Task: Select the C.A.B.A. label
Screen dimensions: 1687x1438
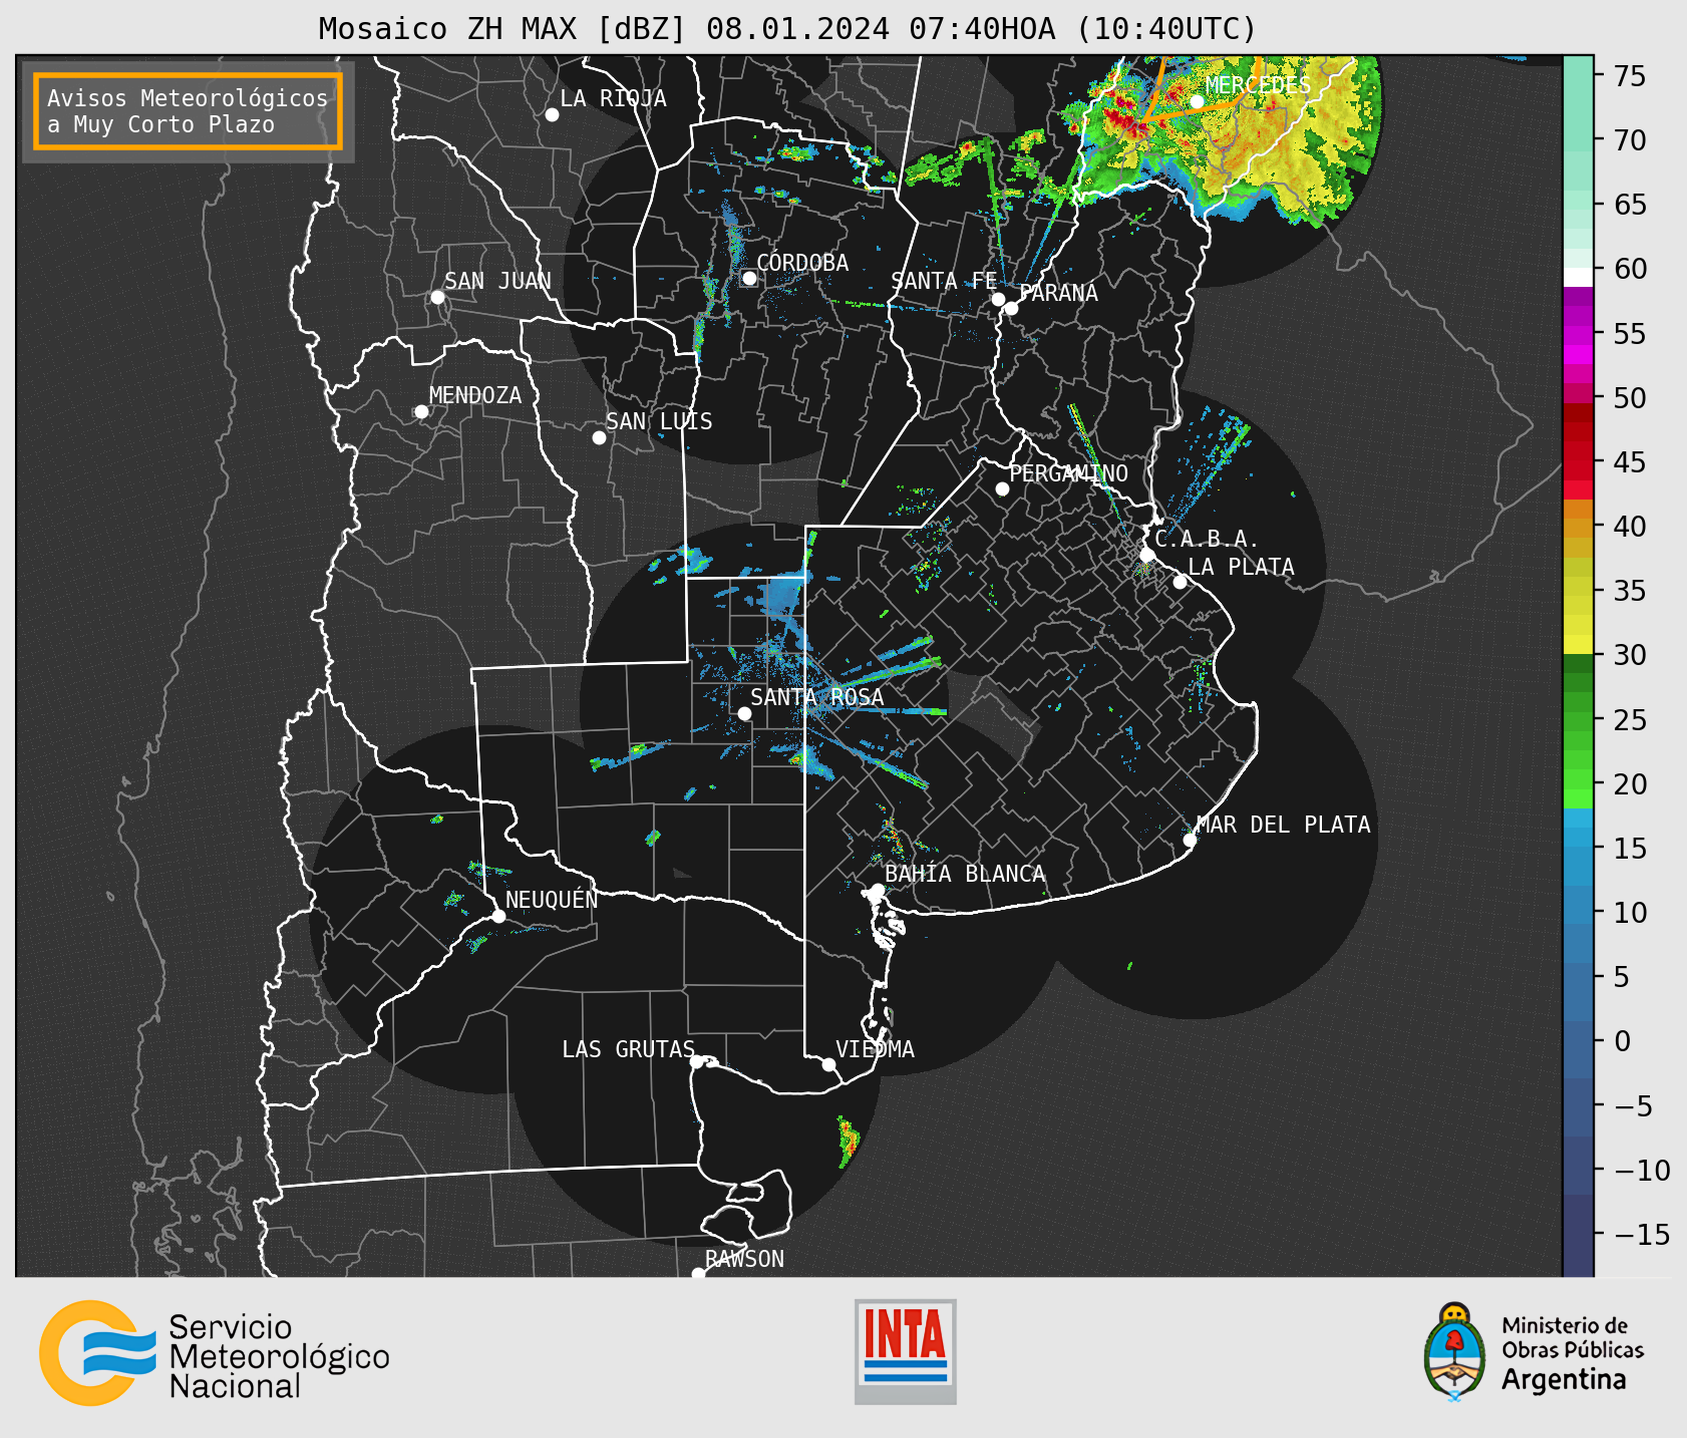Action: click(1207, 539)
